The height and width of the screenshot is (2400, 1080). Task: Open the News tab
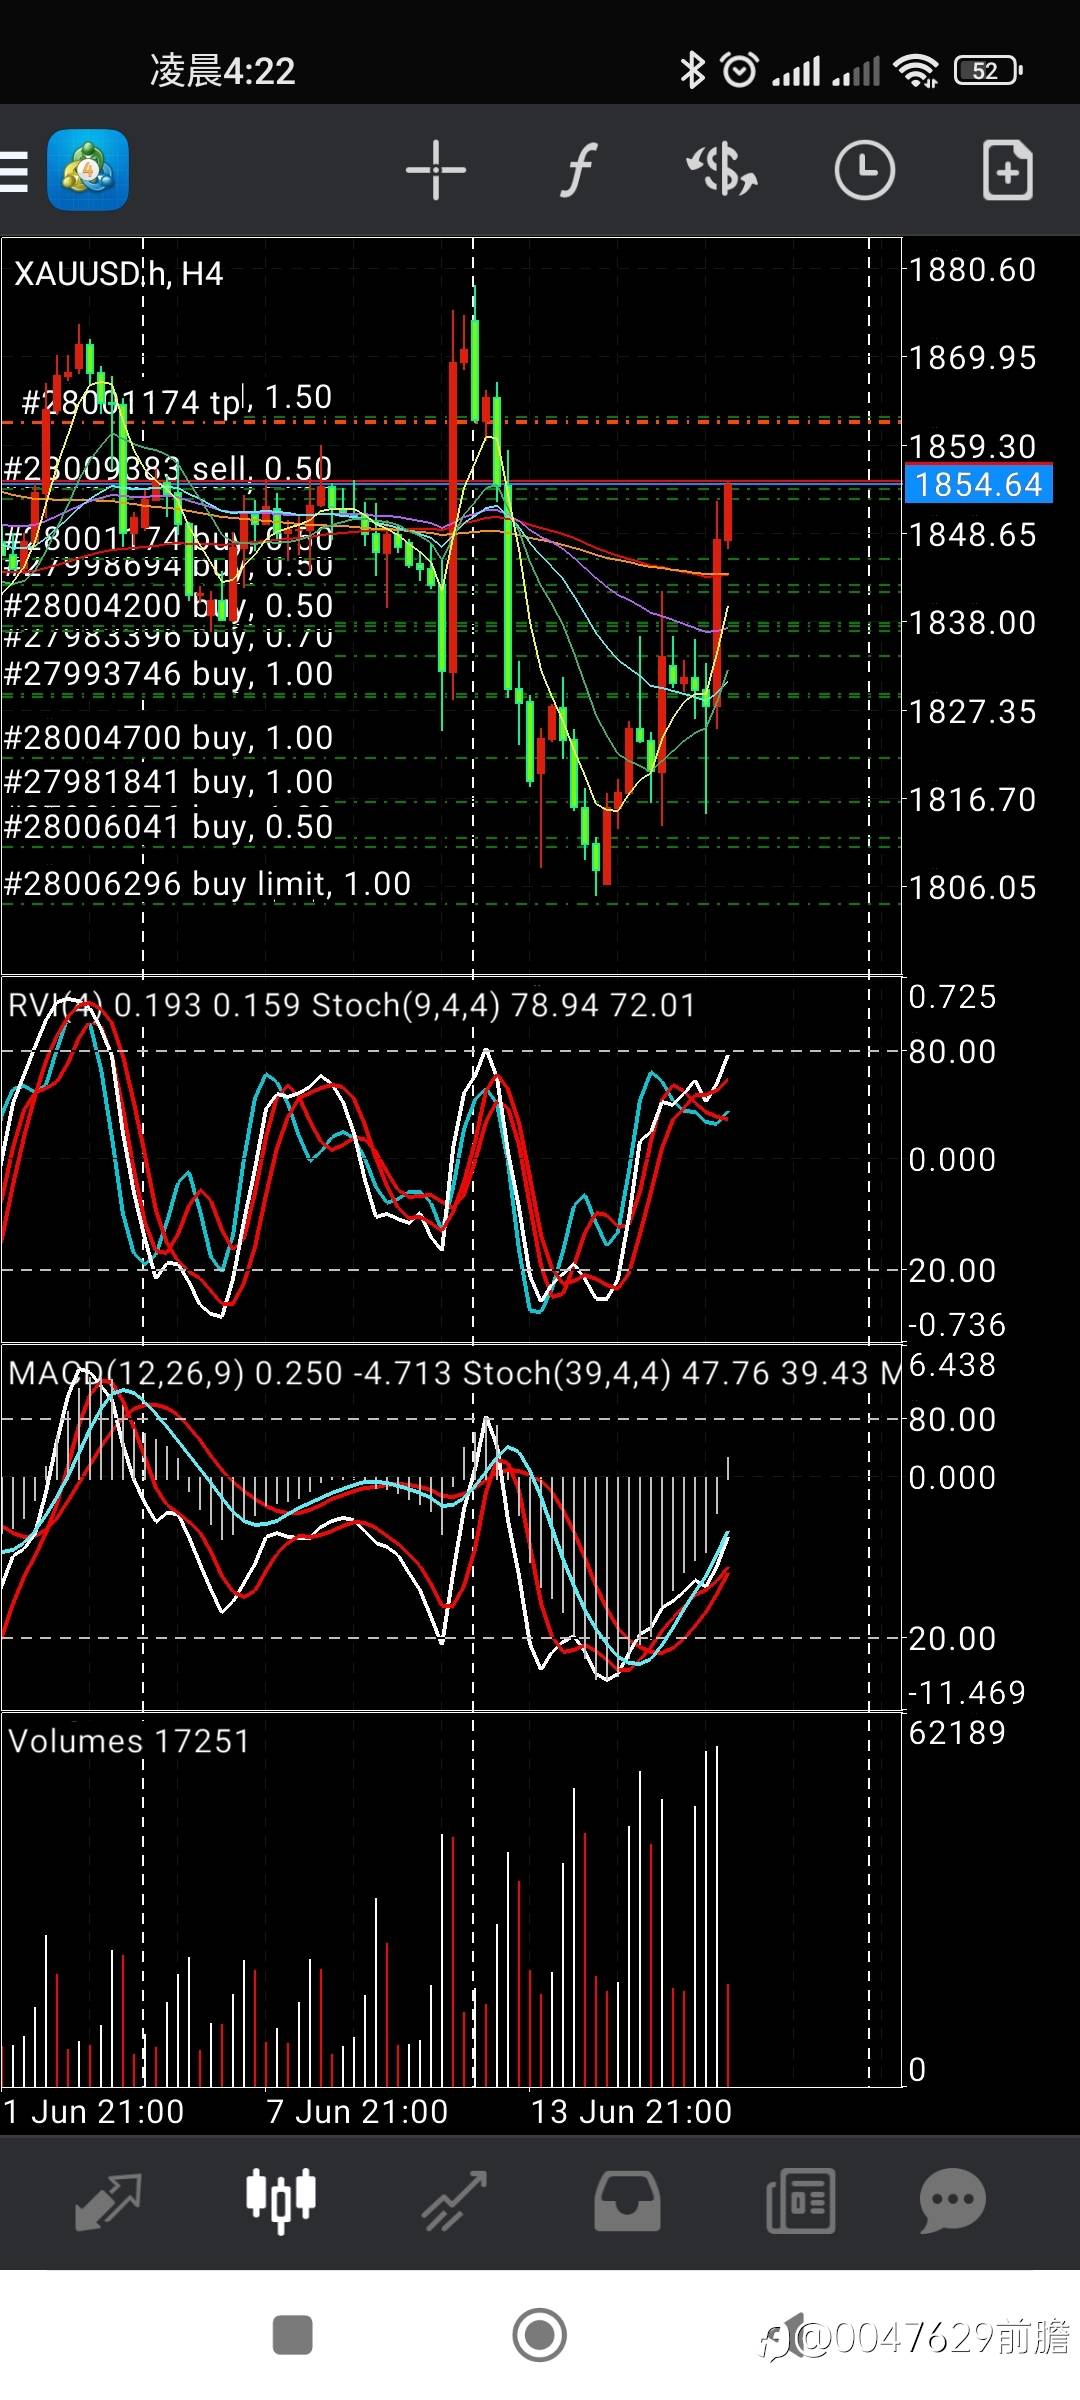[x=800, y=2201]
